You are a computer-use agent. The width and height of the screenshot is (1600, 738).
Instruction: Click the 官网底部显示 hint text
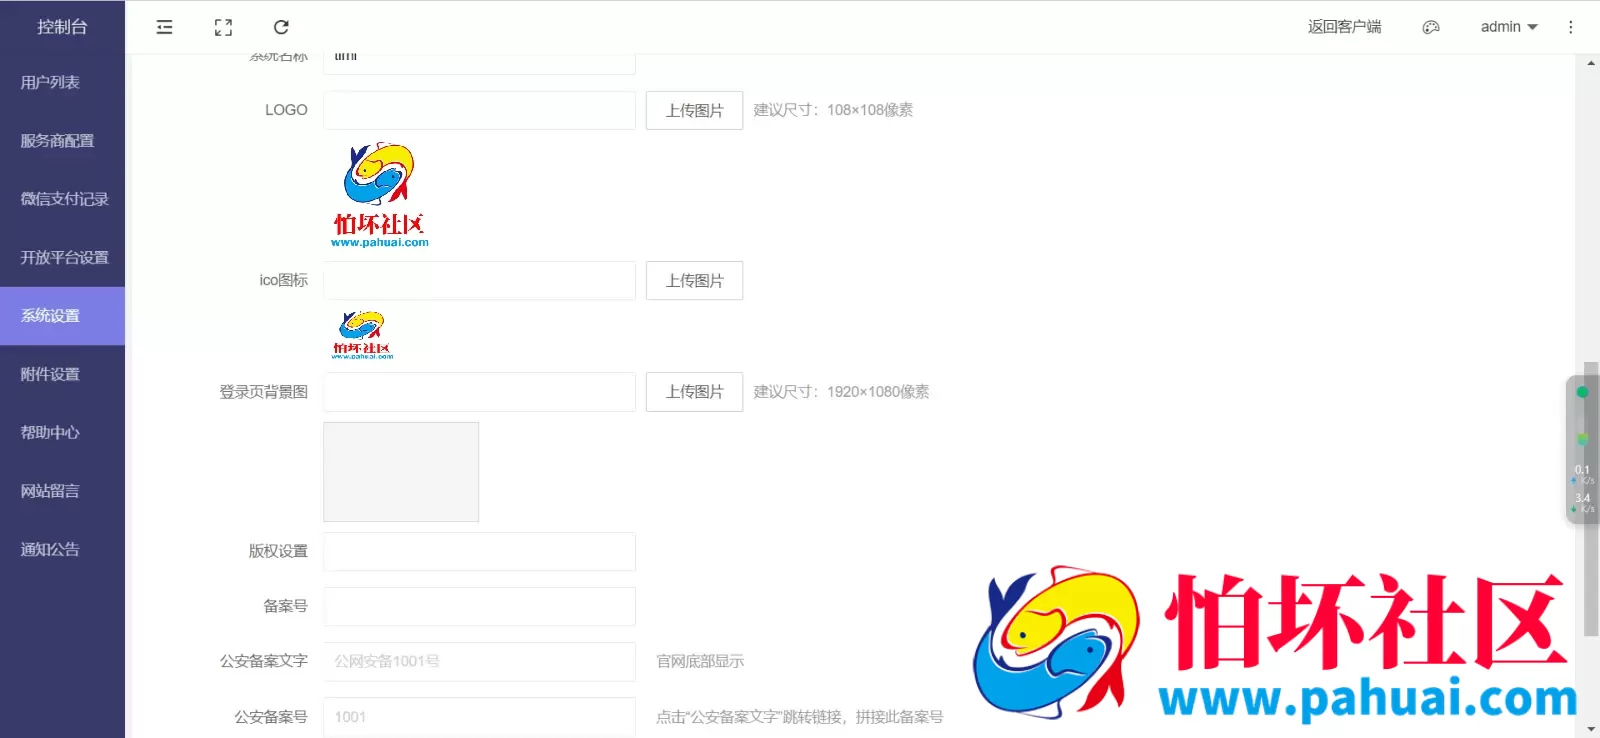[x=700, y=661]
